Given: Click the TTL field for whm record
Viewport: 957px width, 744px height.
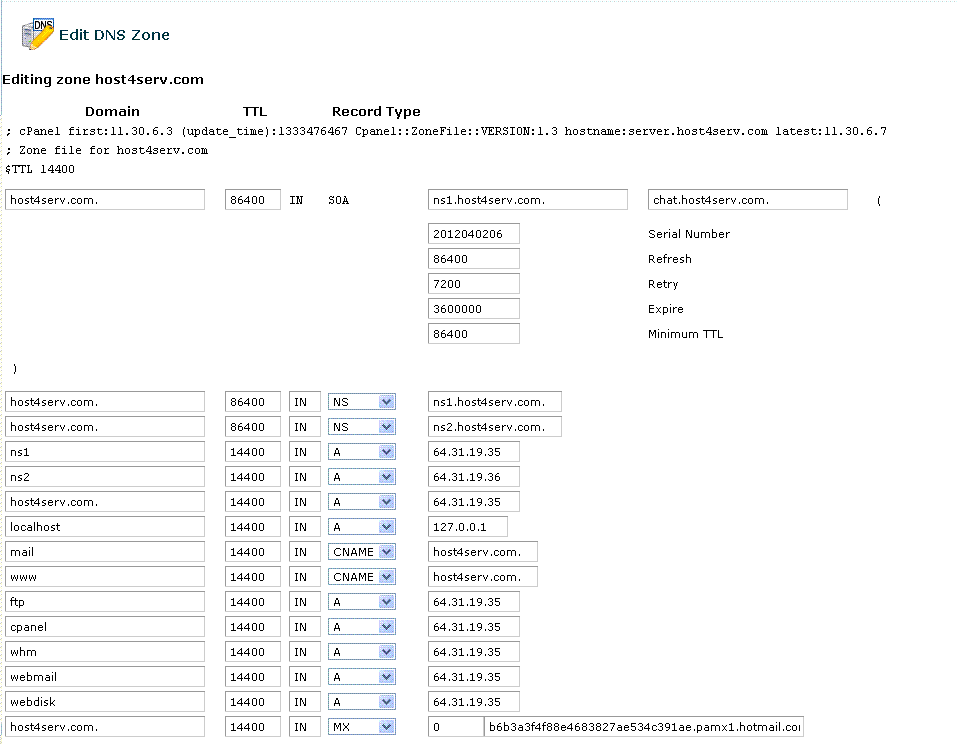Looking at the screenshot, I should click(253, 652).
